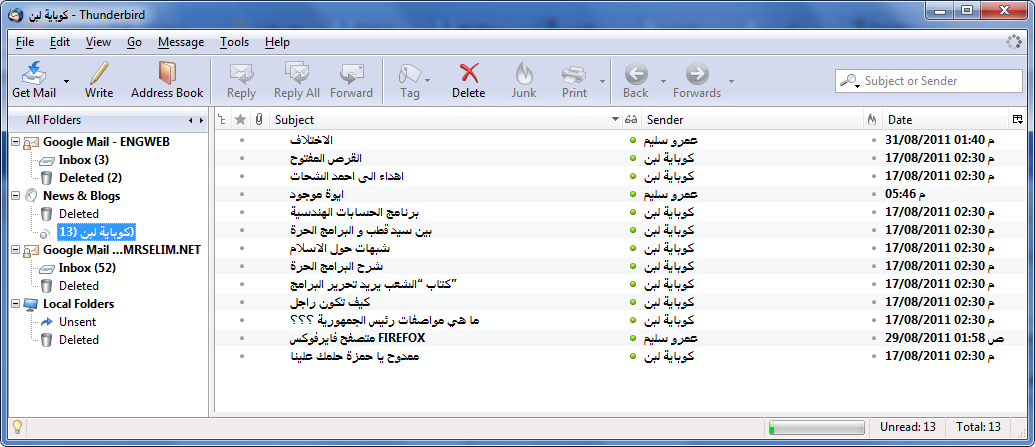Delete the selected message with Delete button

pyautogui.click(x=469, y=80)
